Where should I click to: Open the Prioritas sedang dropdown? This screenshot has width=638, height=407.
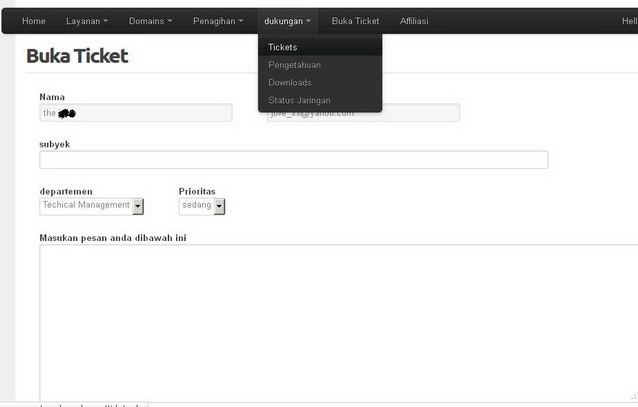tap(202, 205)
